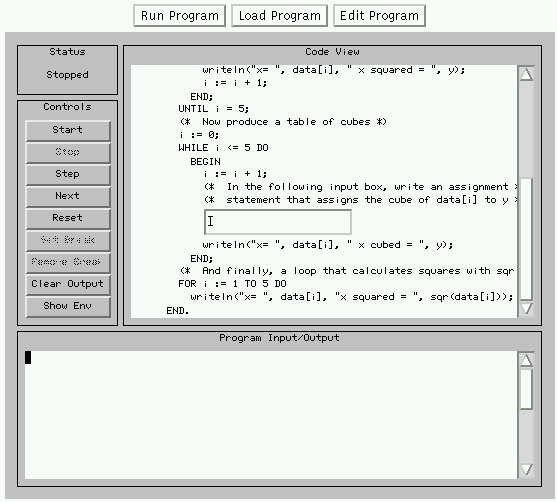This screenshot has height=502, width=557.
Task: Clear the output with Clear Output
Action: pos(68,285)
